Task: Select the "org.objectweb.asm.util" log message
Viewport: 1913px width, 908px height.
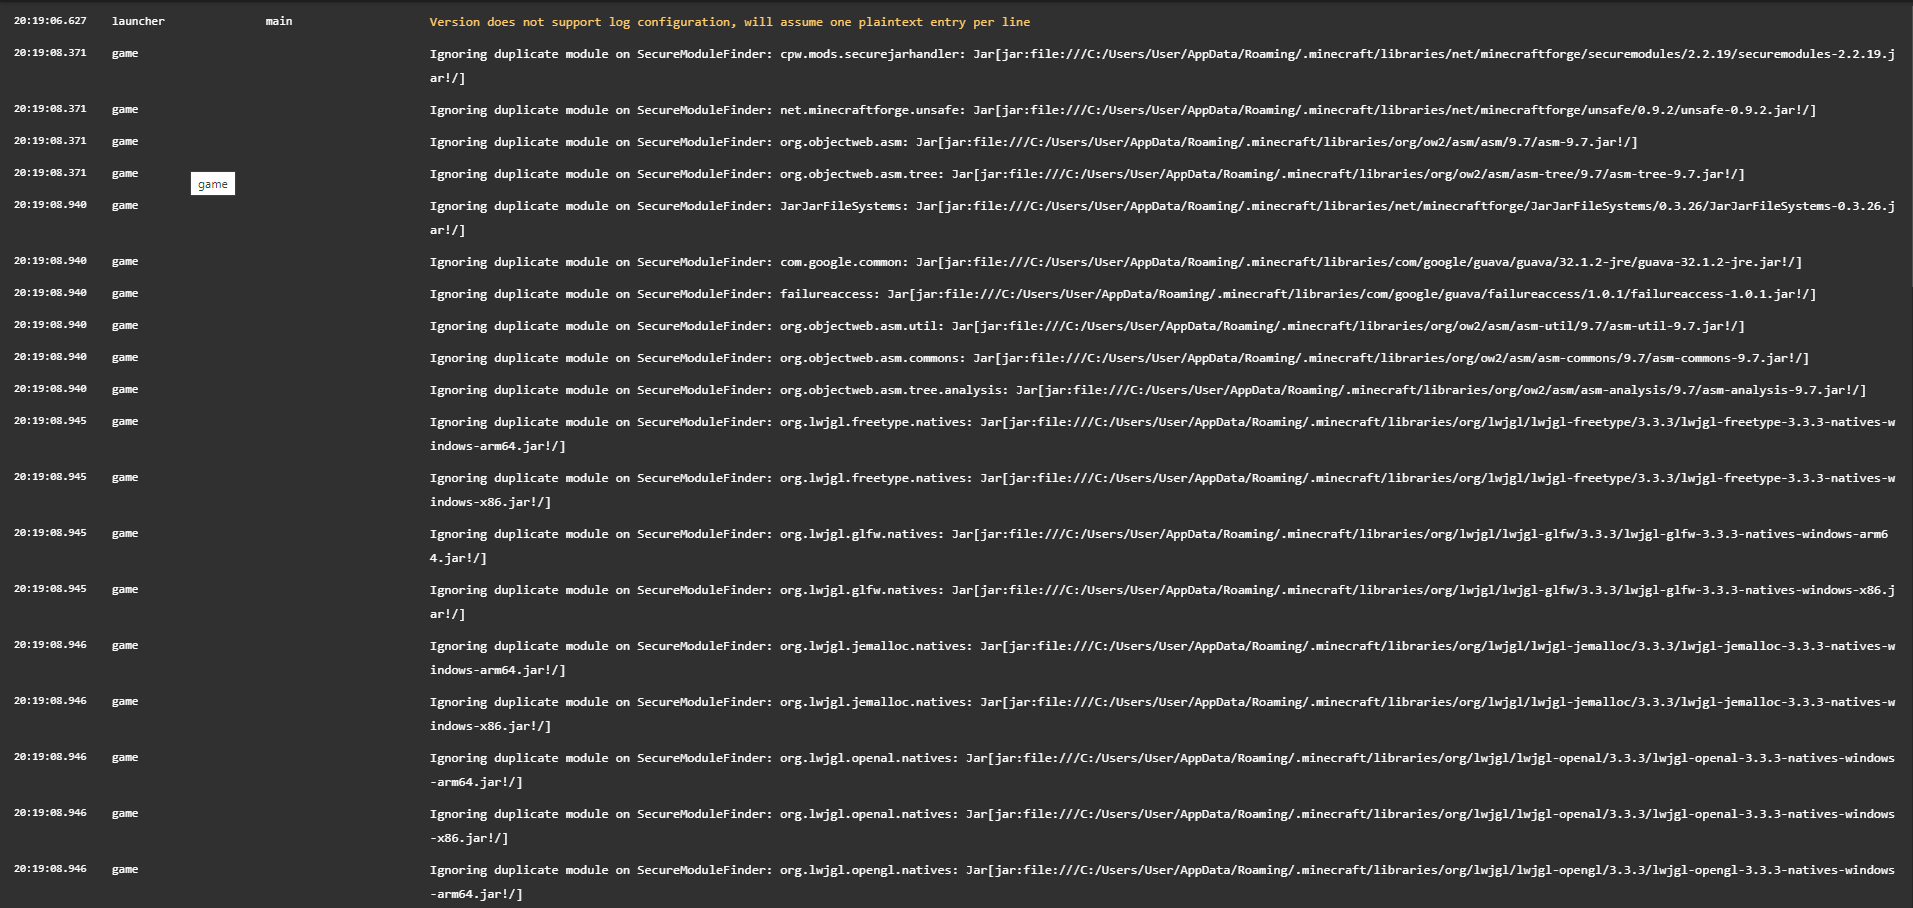Action: pos(1087,326)
